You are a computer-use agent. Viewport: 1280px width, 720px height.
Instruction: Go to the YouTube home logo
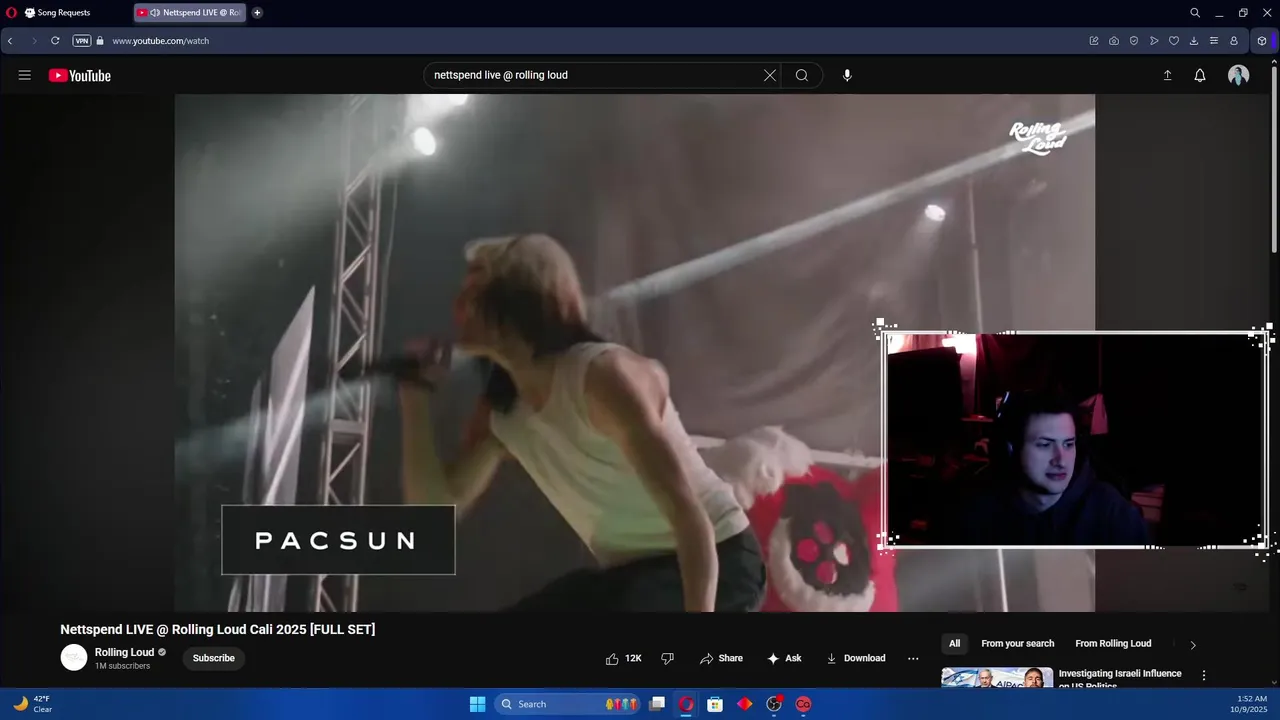click(80, 75)
